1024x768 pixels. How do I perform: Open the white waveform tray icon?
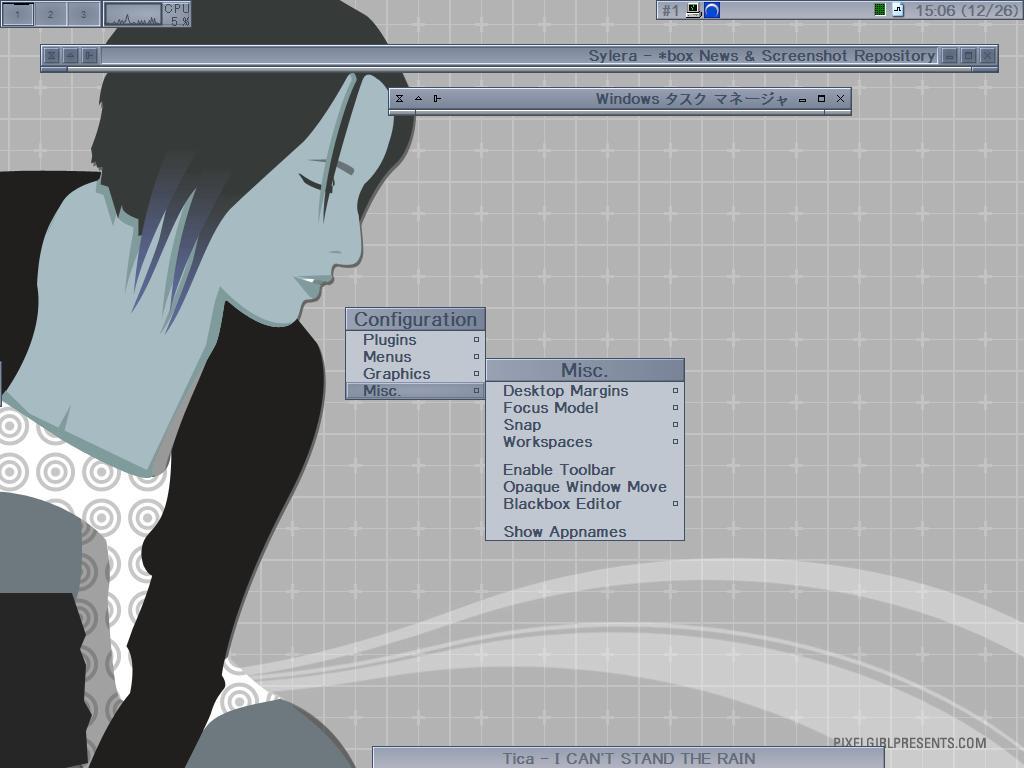[x=898, y=10]
